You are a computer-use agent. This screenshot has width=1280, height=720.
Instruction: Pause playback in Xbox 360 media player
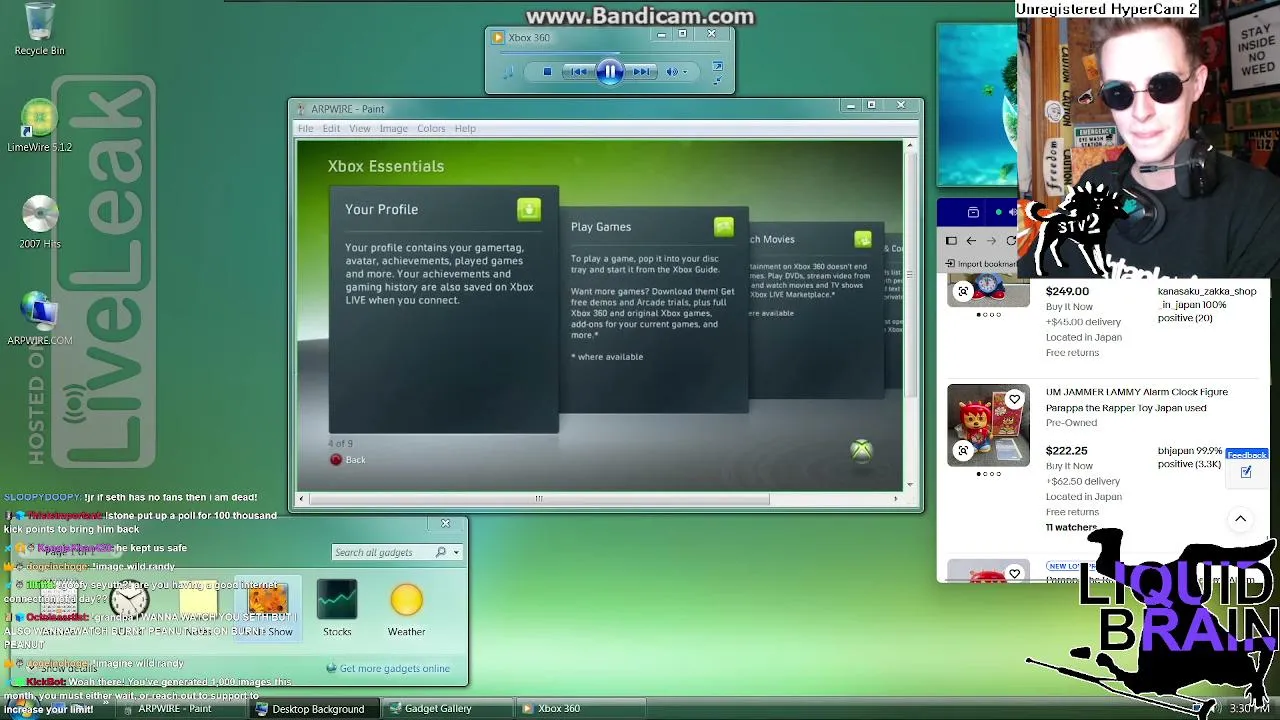(610, 71)
